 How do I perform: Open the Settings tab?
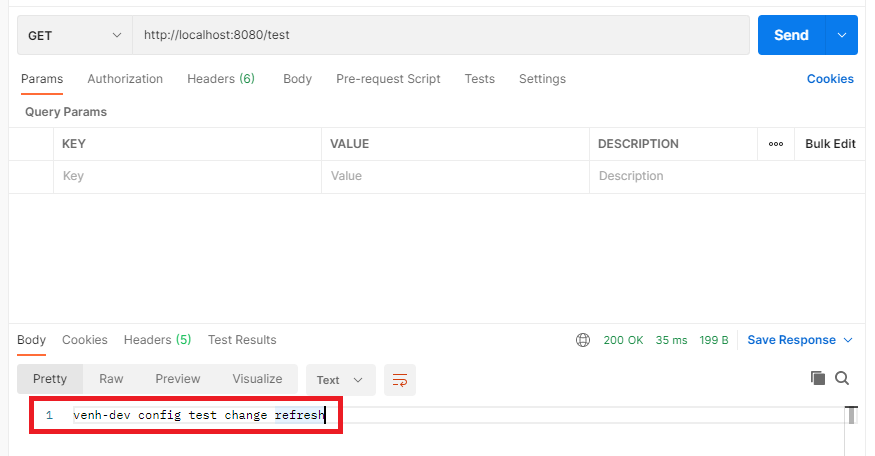pos(542,79)
